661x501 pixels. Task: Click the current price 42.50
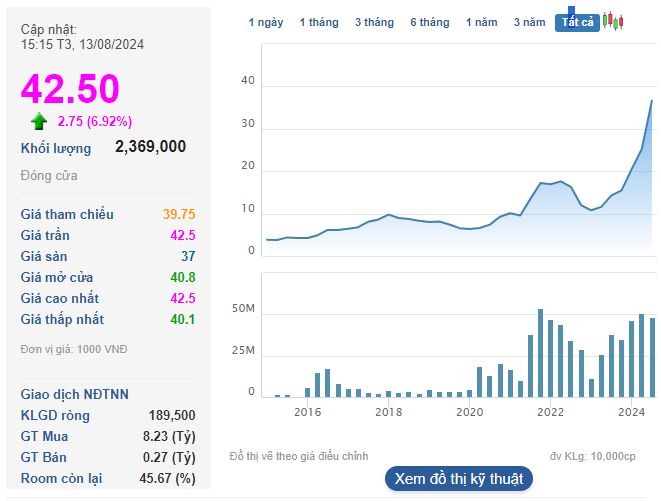[70, 89]
